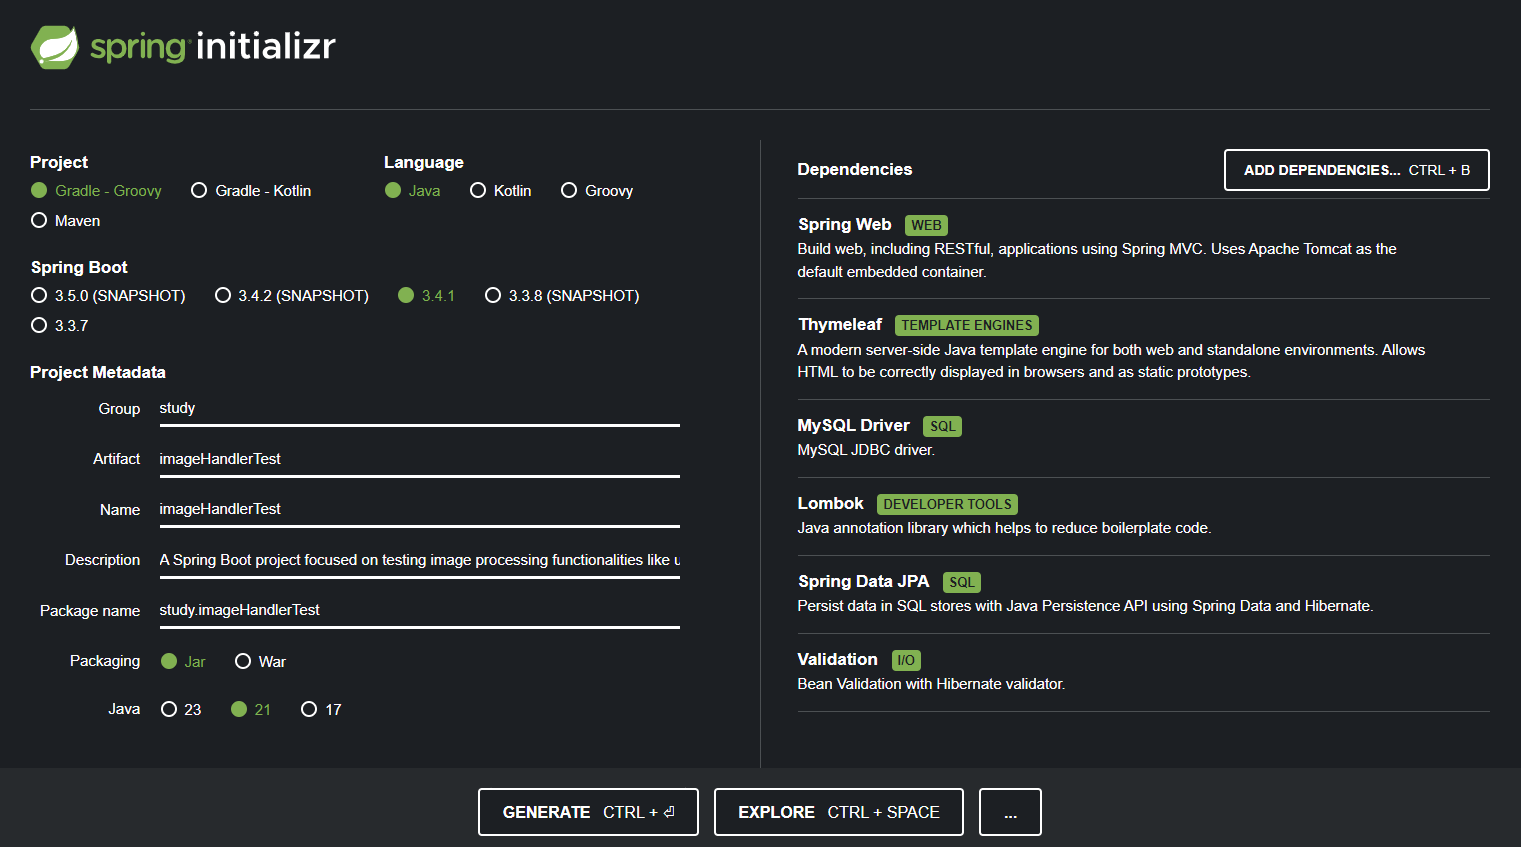This screenshot has width=1521, height=847.
Task: Select Spring Boot 3.4.1 version
Action: (427, 295)
